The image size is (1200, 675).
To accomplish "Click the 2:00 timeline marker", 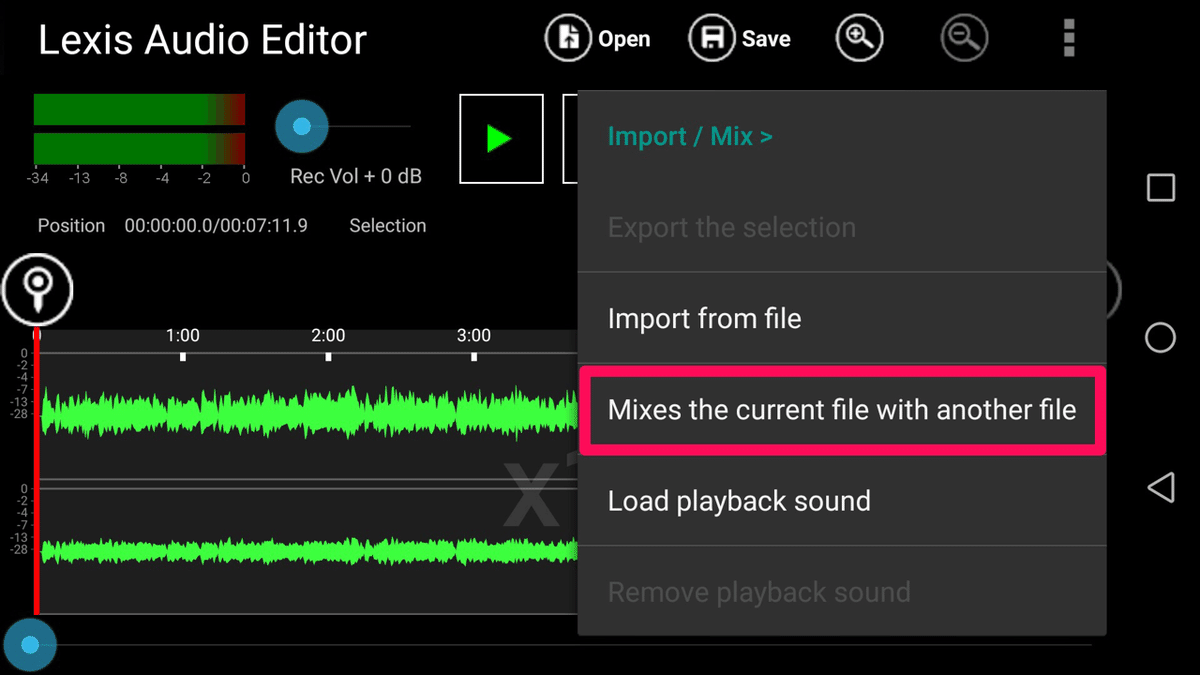I will click(x=328, y=336).
